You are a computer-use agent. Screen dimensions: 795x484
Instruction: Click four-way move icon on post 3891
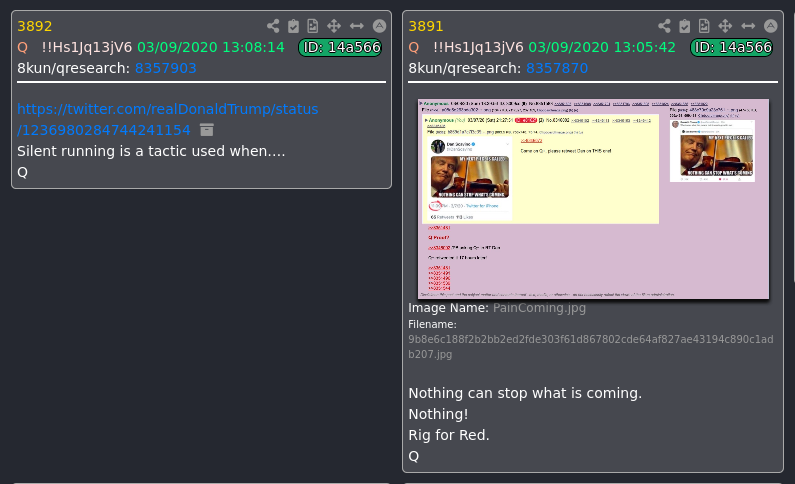725,26
